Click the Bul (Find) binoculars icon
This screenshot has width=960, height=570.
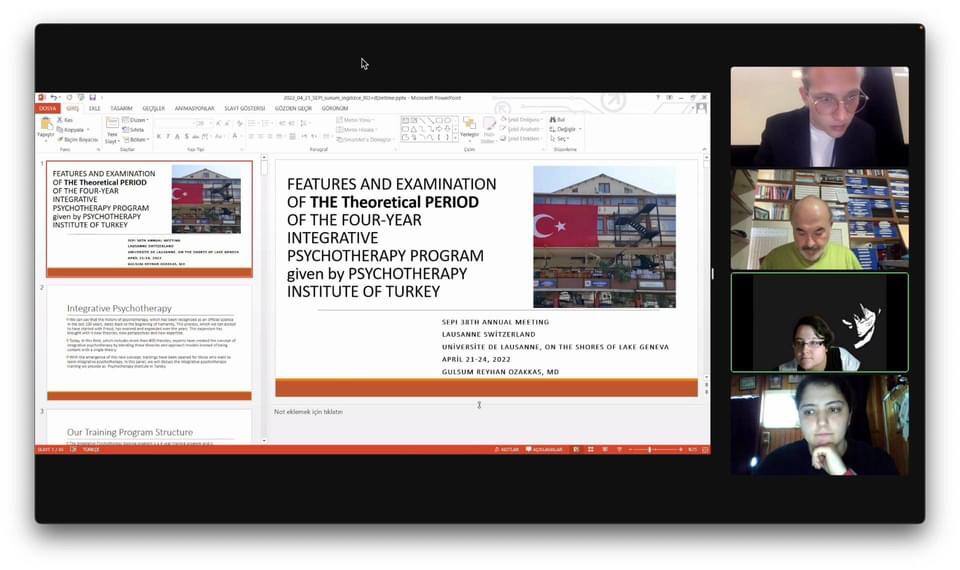pyautogui.click(x=553, y=119)
